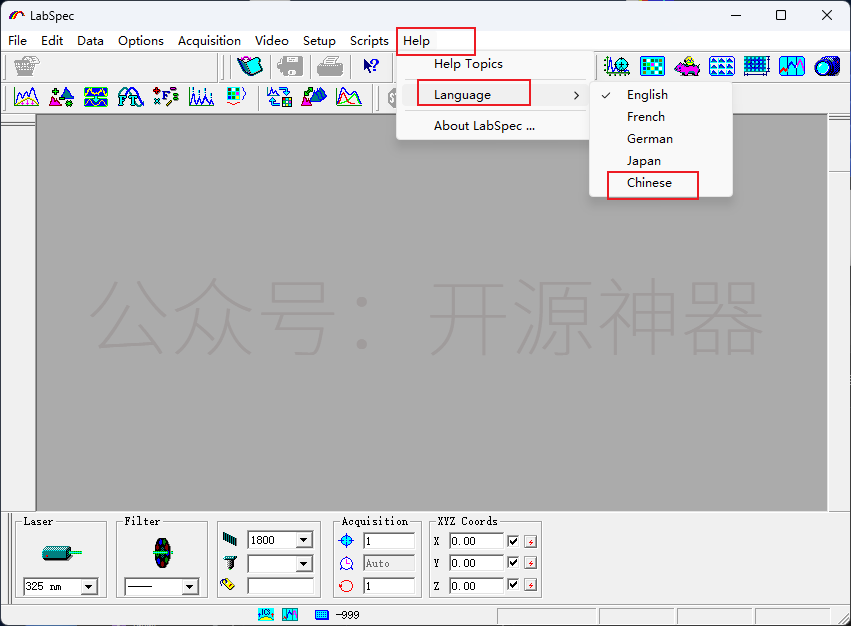Click the colored mapping squares icon
Image resolution: width=851 pixels, height=626 pixels.
(652, 66)
